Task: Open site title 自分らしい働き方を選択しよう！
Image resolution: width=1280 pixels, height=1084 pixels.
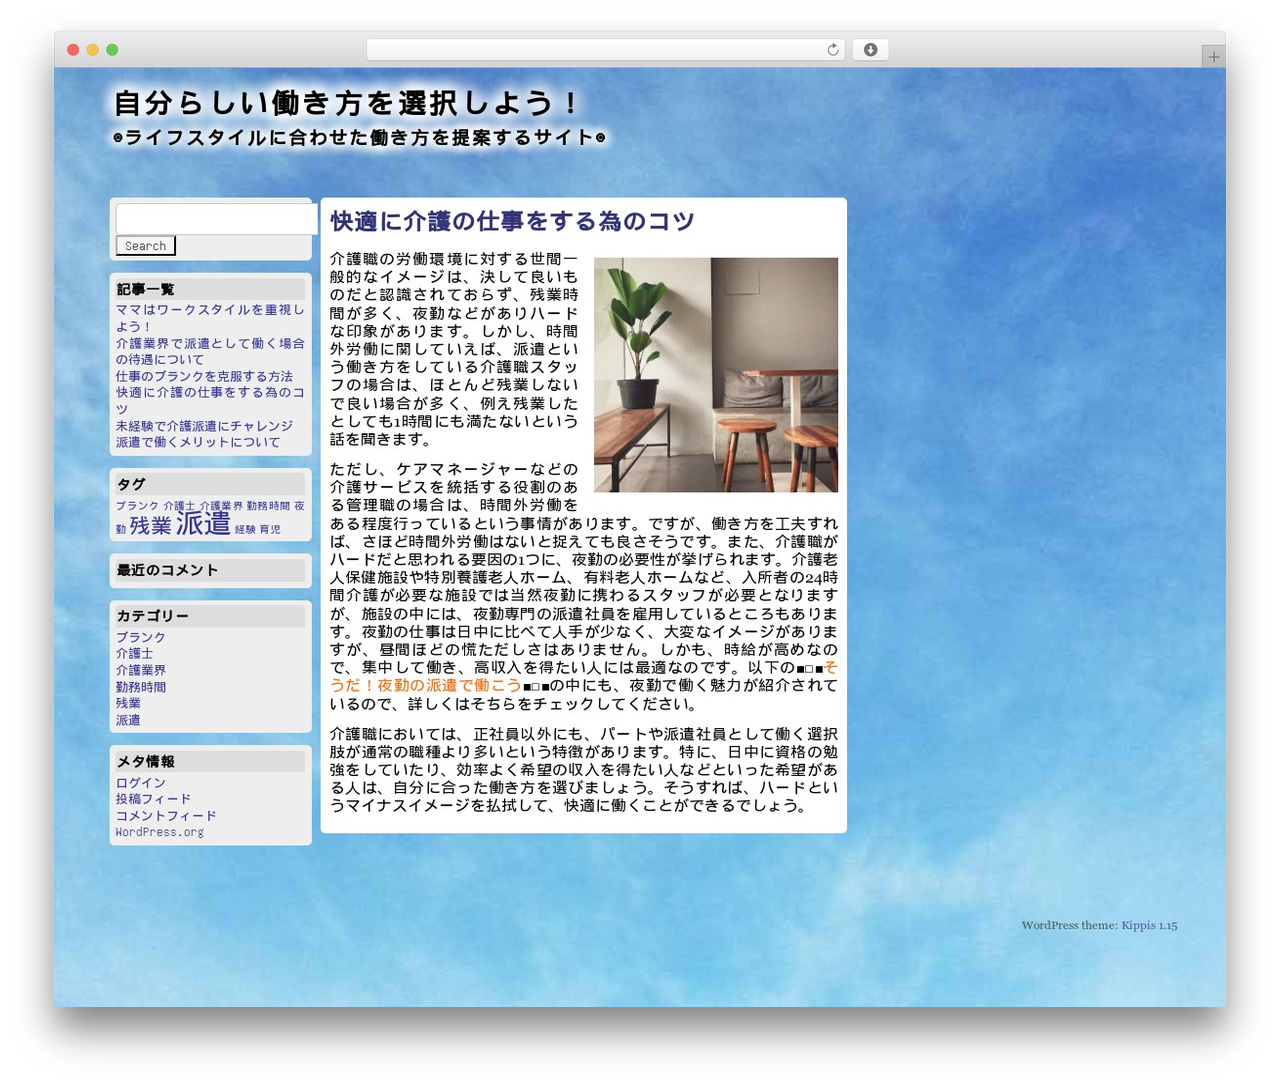Action: pyautogui.click(x=346, y=103)
